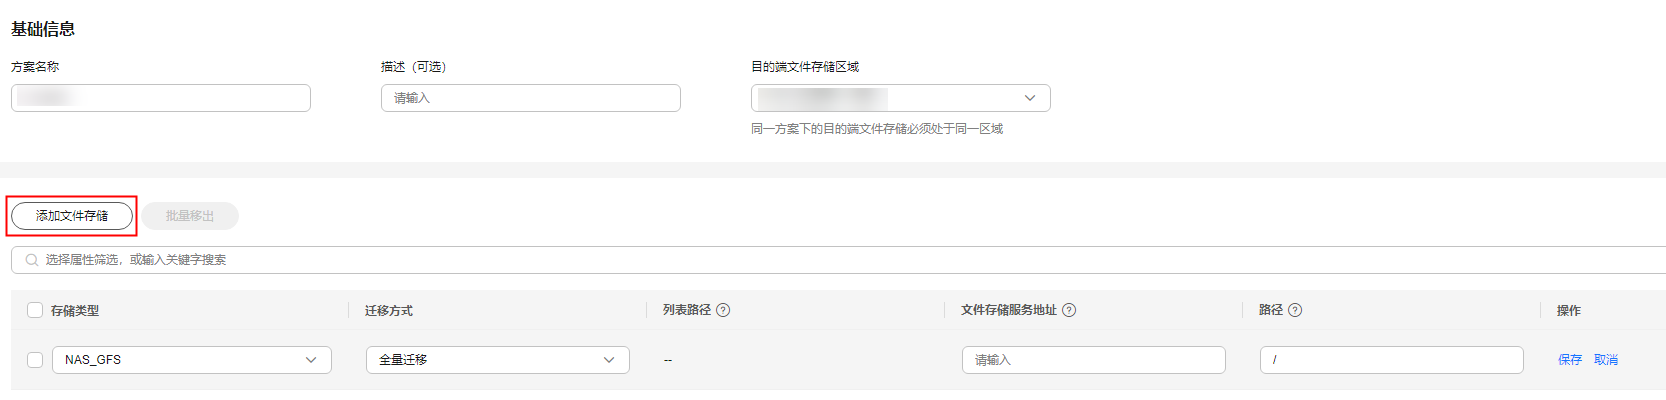Click the search magnifier icon
Screen dimensions: 1666x400
tap(32, 260)
